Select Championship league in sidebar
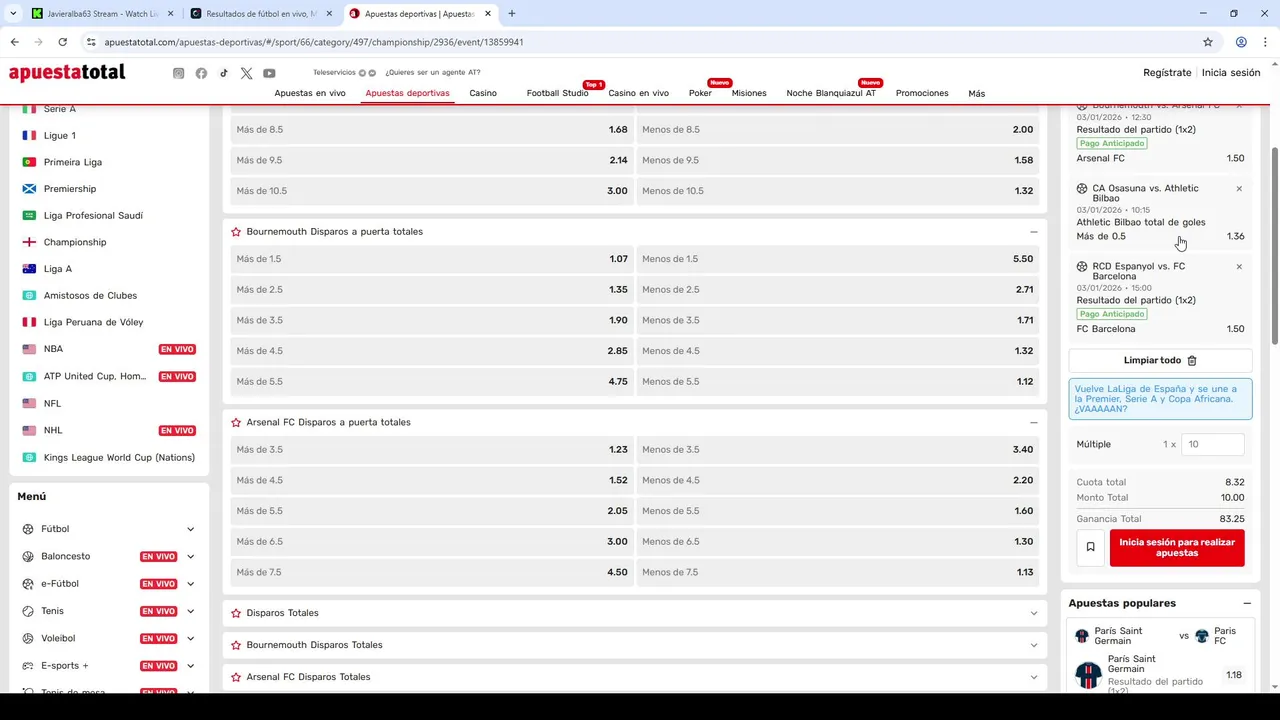The image size is (1280, 720). click(75, 242)
